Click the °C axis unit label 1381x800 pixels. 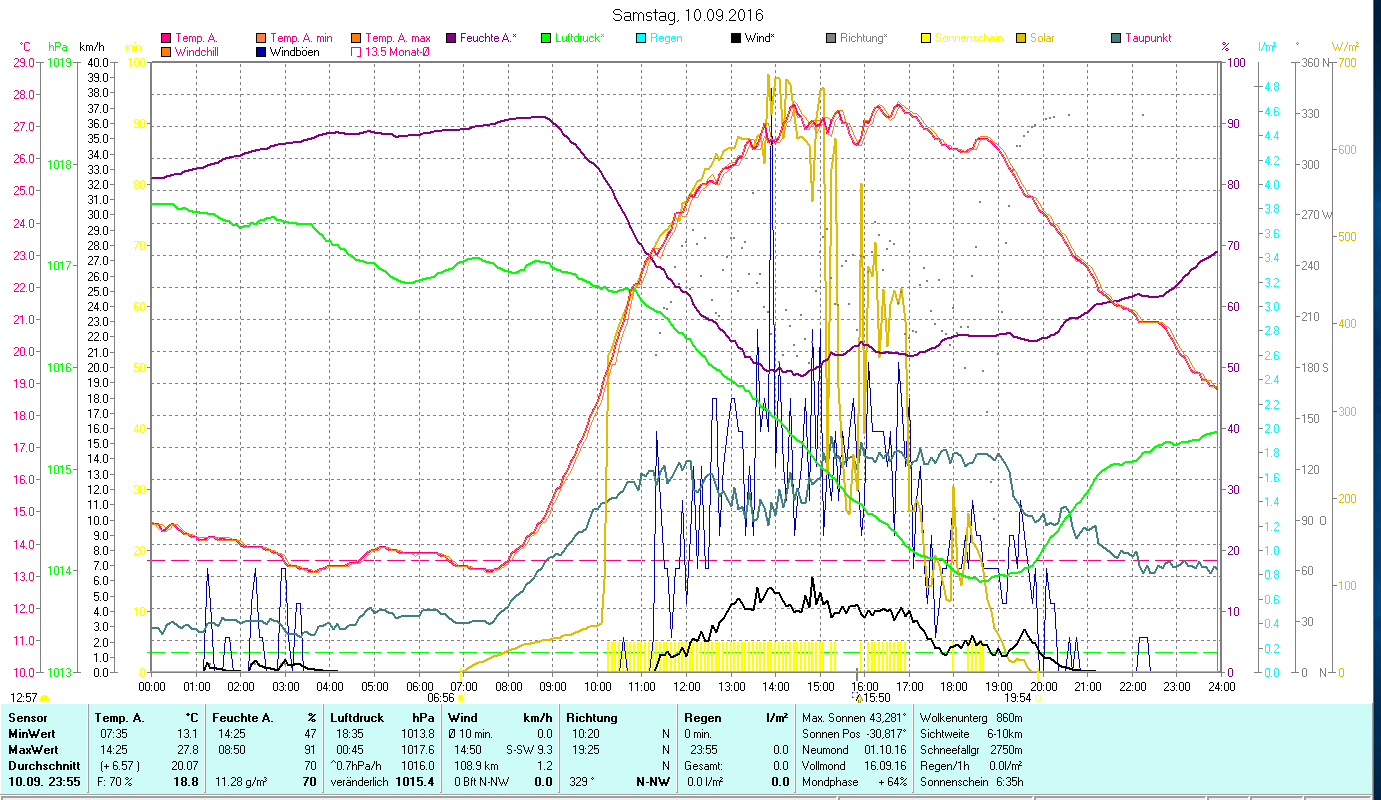pyautogui.click(x=25, y=47)
